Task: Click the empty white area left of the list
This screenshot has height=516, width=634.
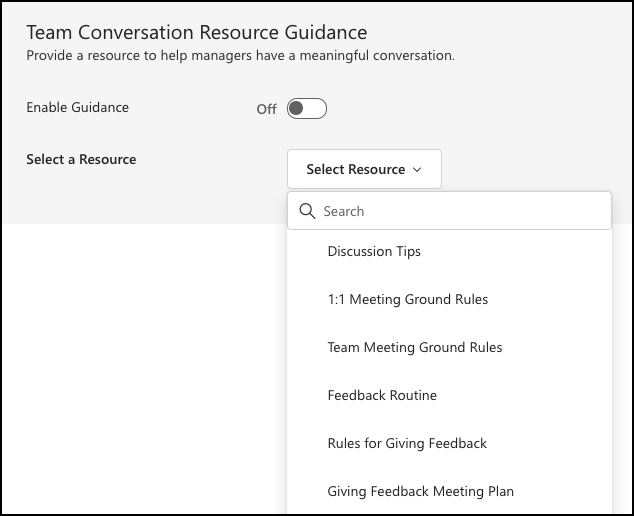Action: point(140,370)
